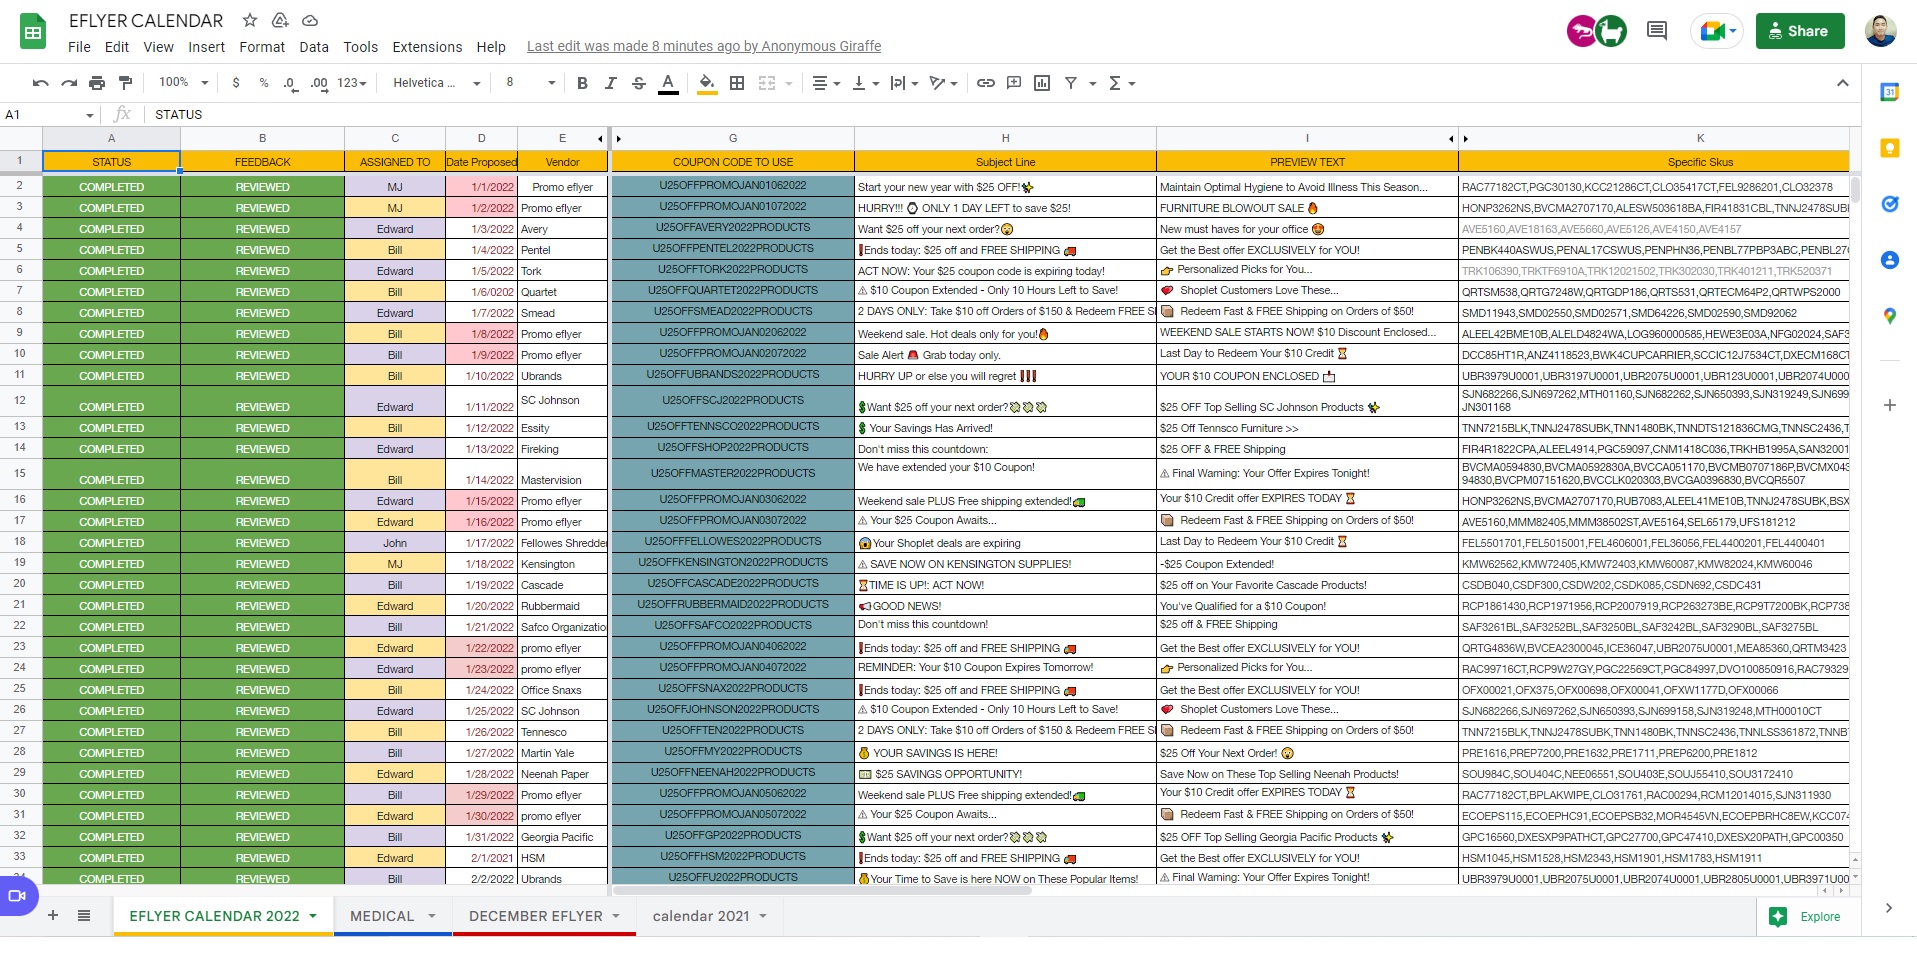Open the horizontal align dropdown

[825, 83]
